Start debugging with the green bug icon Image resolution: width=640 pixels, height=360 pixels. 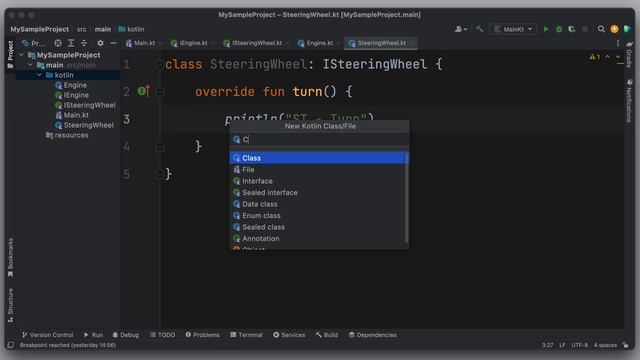(559, 29)
